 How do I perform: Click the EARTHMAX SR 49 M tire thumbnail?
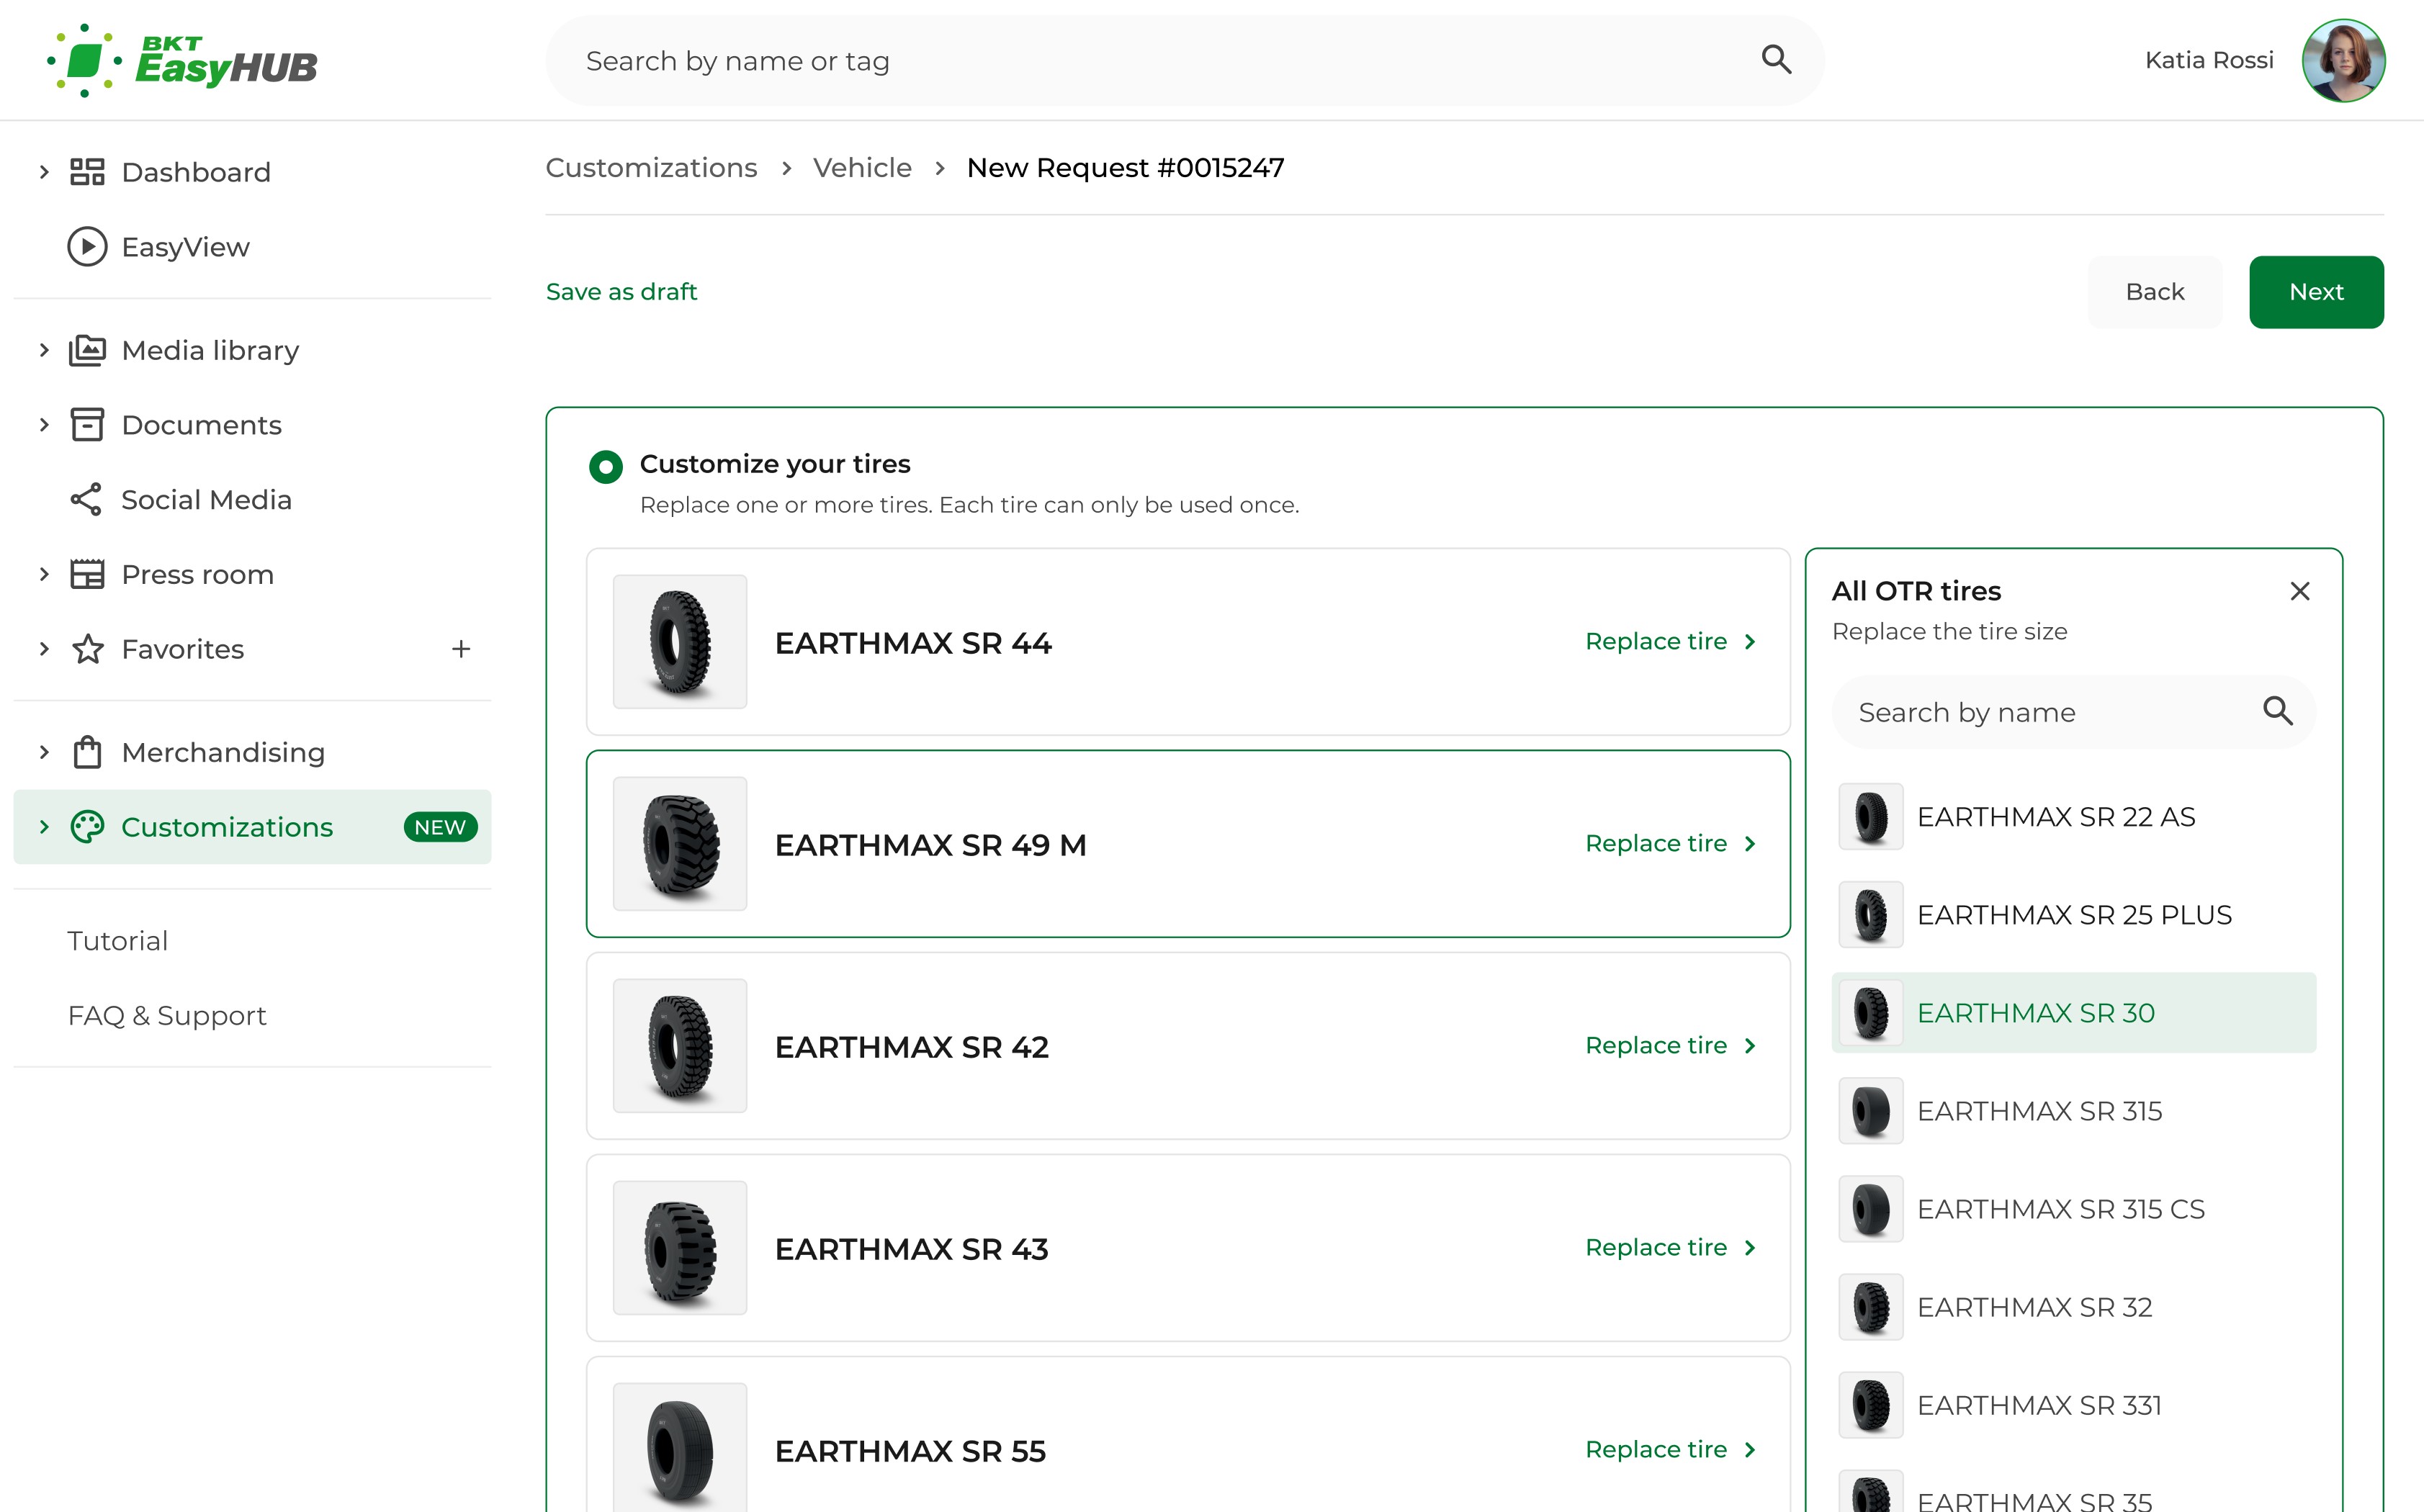[x=680, y=844]
